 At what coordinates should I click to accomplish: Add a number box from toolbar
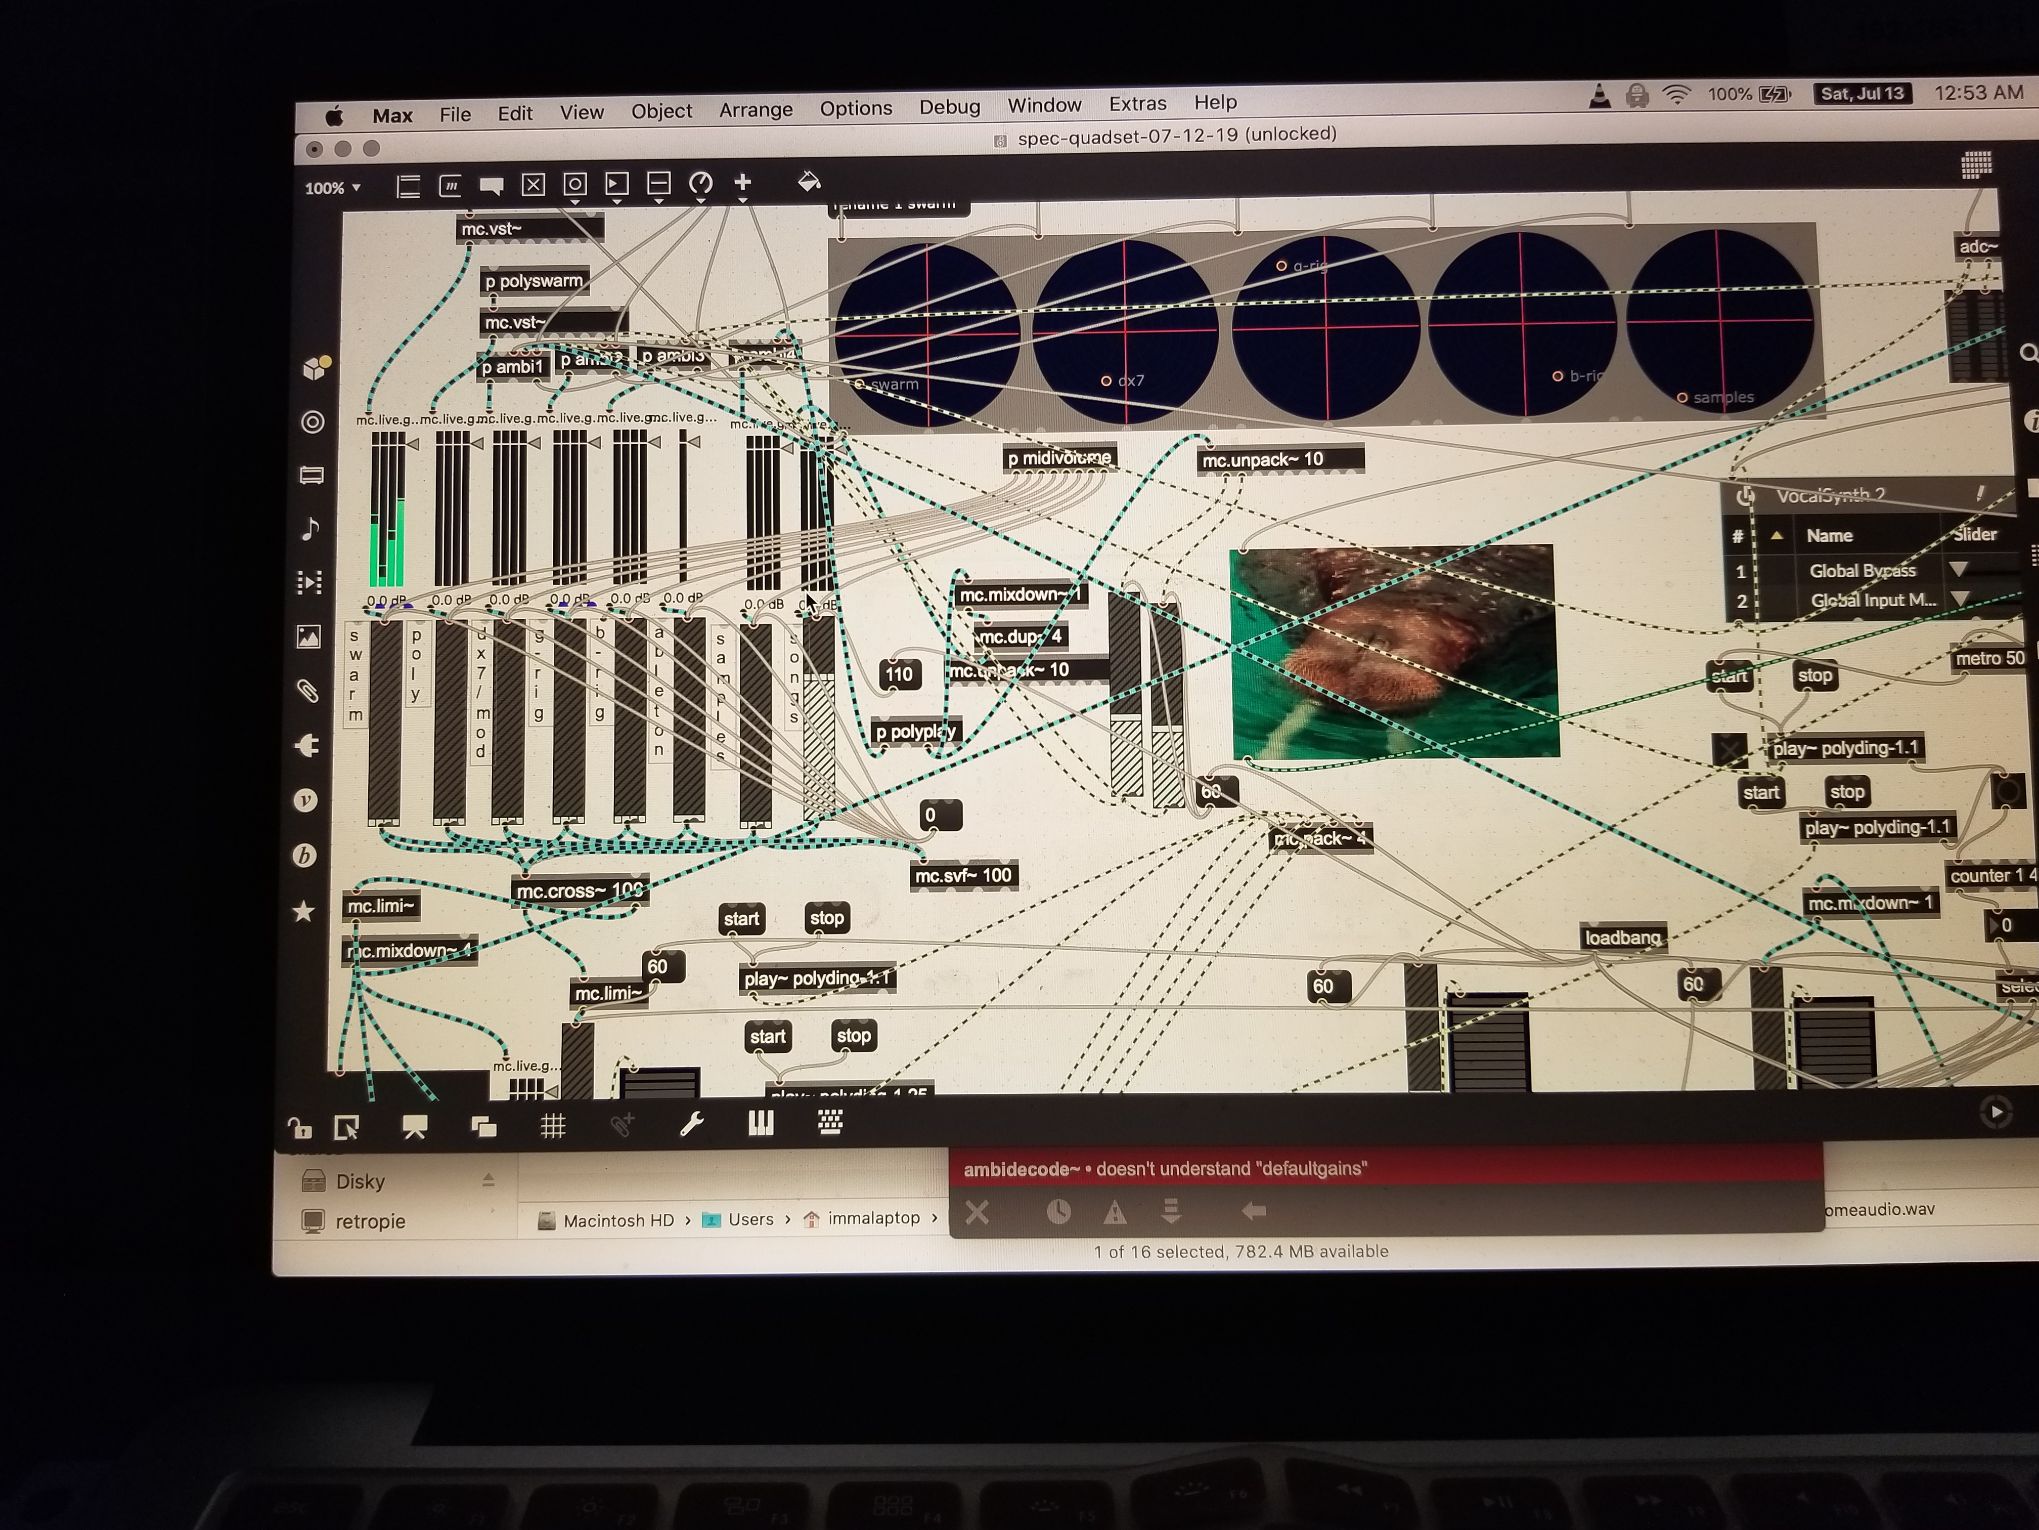[617, 184]
